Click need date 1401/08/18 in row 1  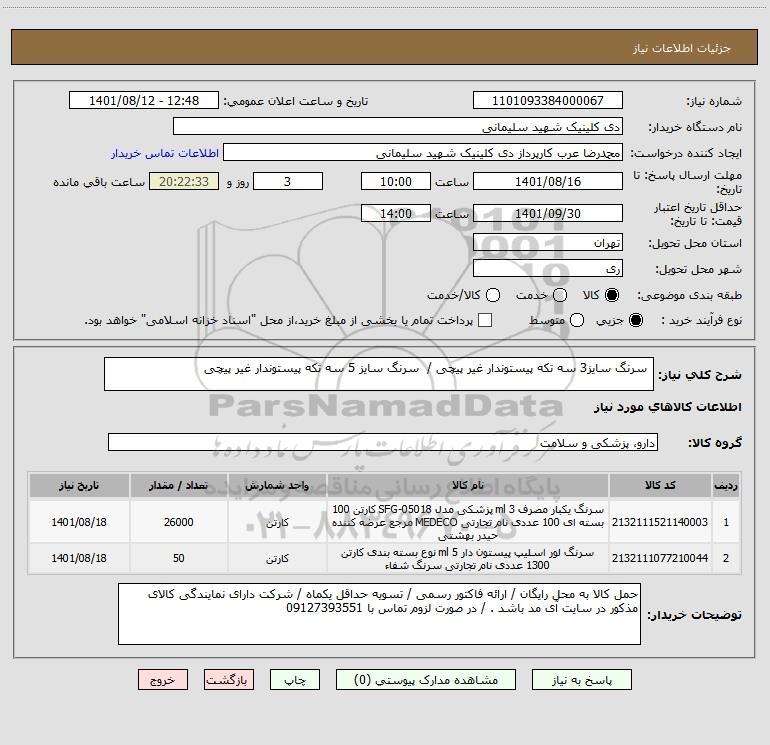(x=79, y=522)
